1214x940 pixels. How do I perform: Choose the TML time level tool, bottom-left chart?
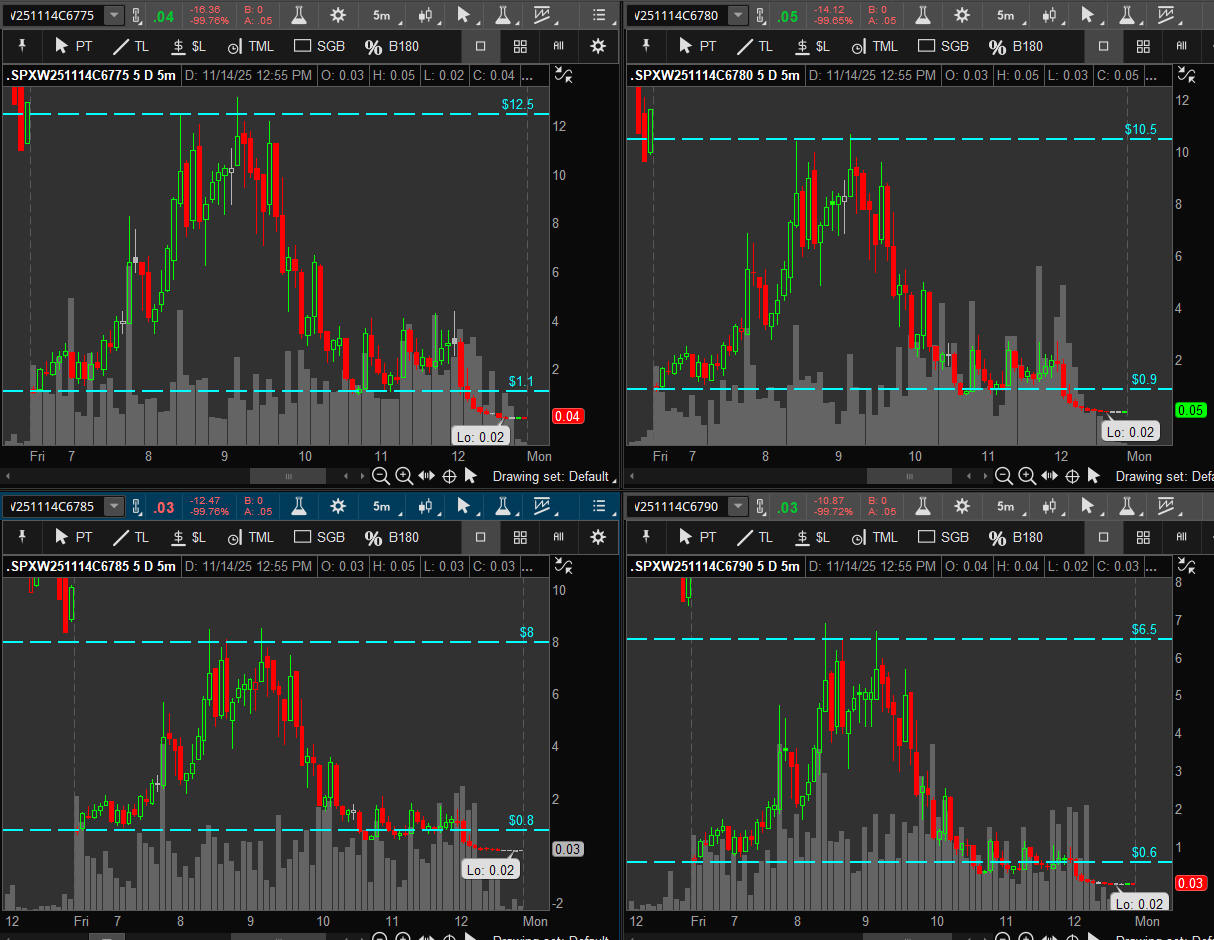[250, 537]
